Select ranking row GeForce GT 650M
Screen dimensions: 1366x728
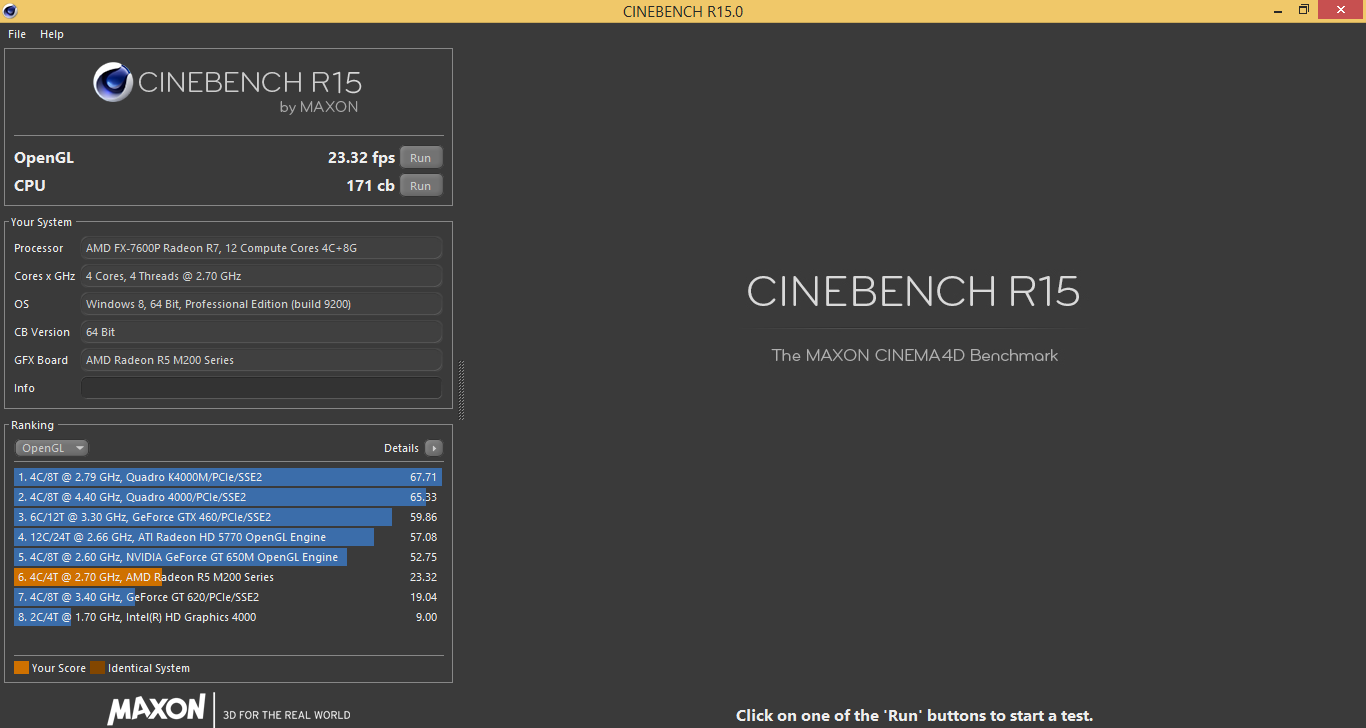228,557
